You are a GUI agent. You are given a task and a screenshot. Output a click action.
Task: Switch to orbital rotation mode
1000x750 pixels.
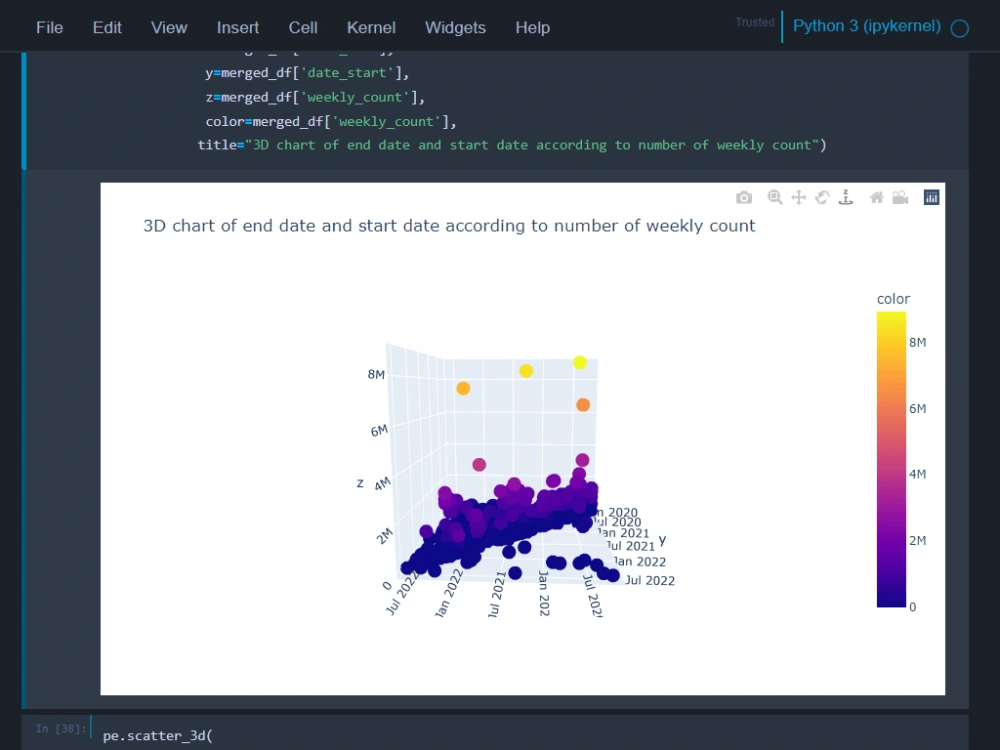[822, 197]
